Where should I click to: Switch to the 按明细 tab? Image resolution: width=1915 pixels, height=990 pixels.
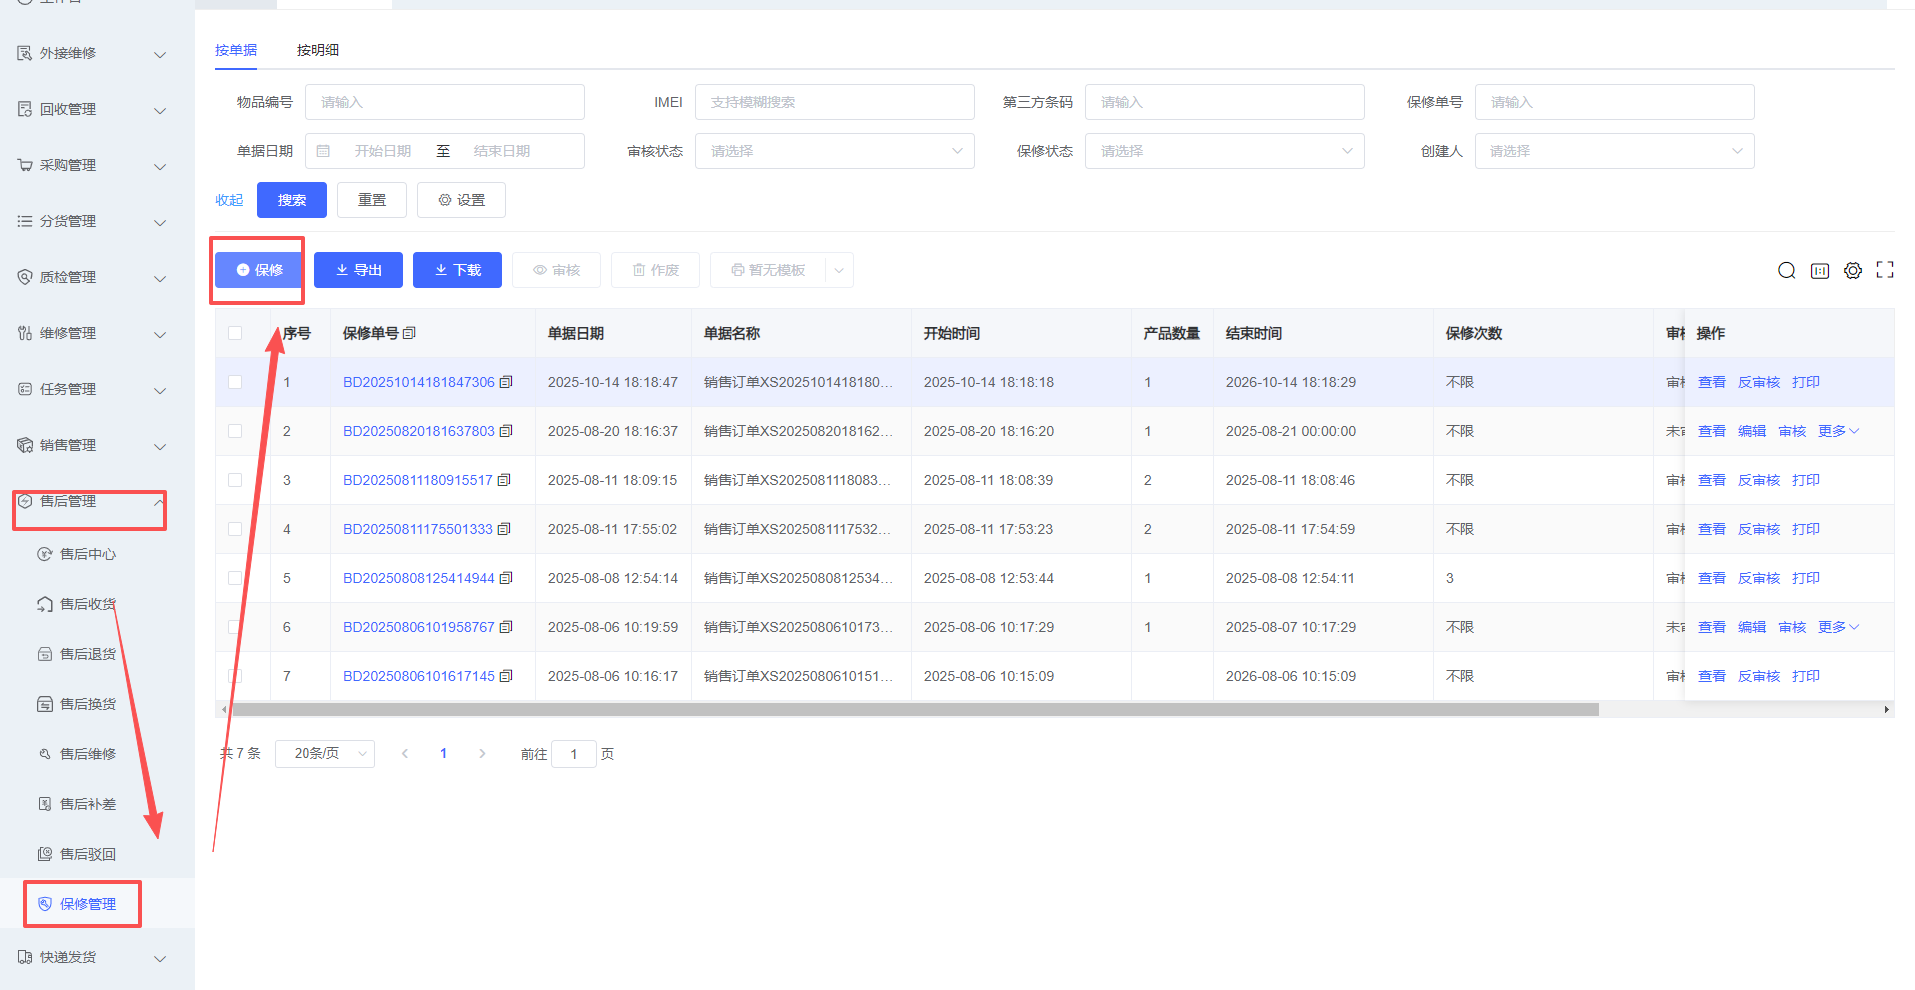[317, 50]
